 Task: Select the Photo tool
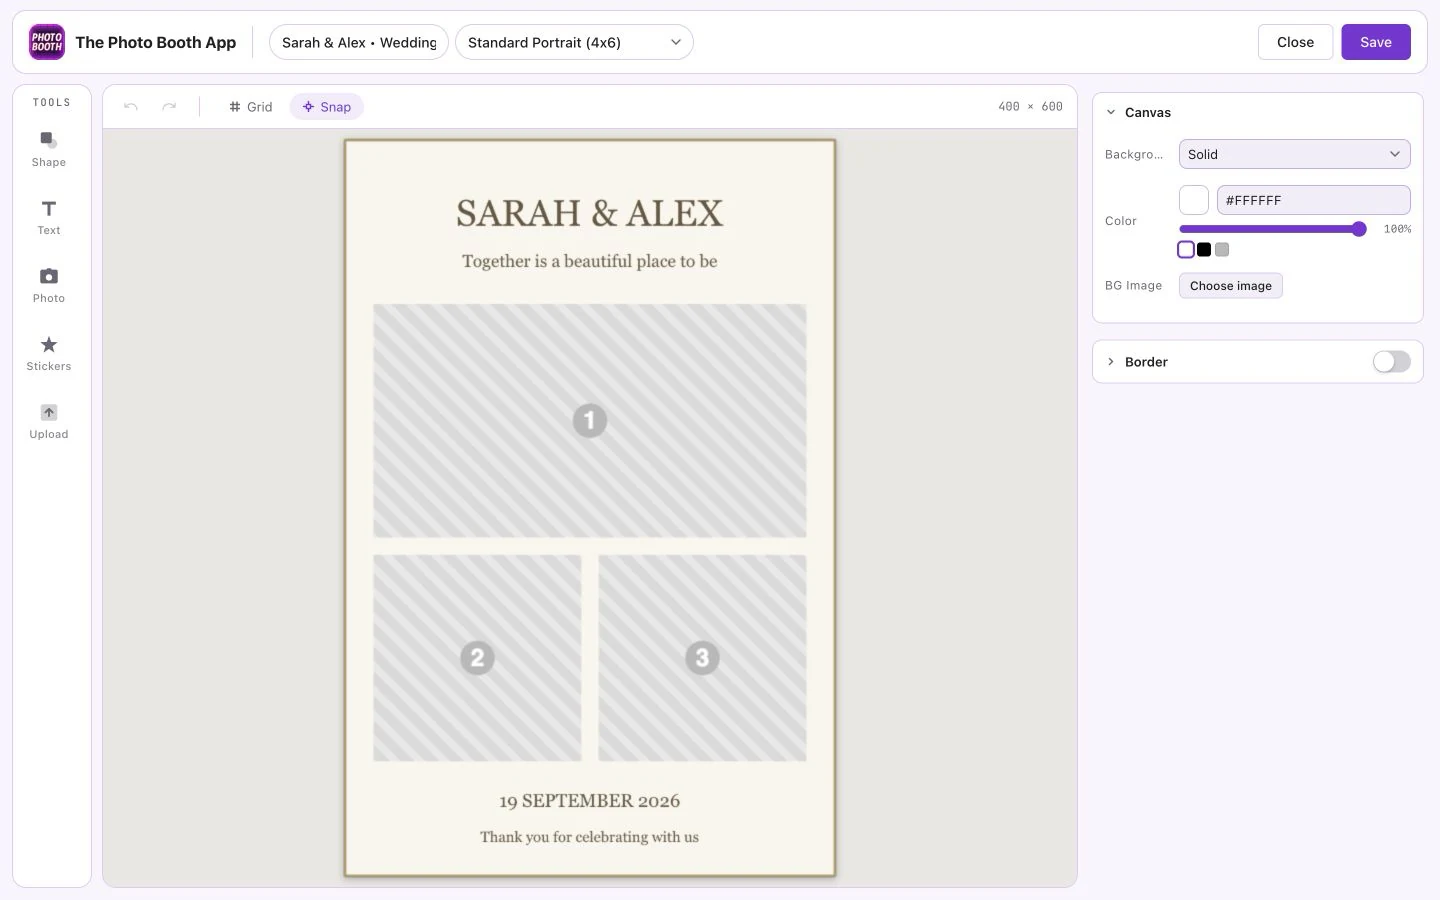pyautogui.click(x=49, y=285)
